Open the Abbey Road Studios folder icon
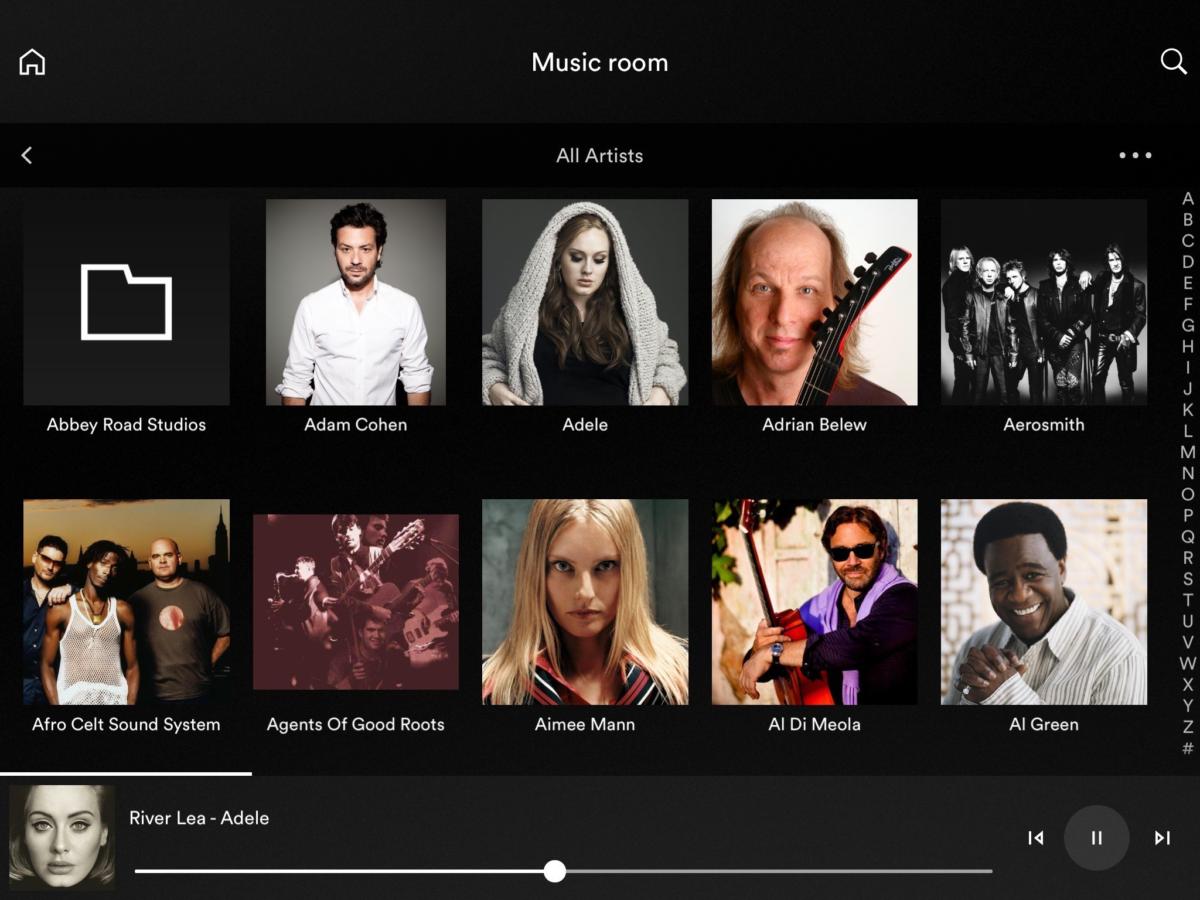1200x900 pixels. (126, 302)
